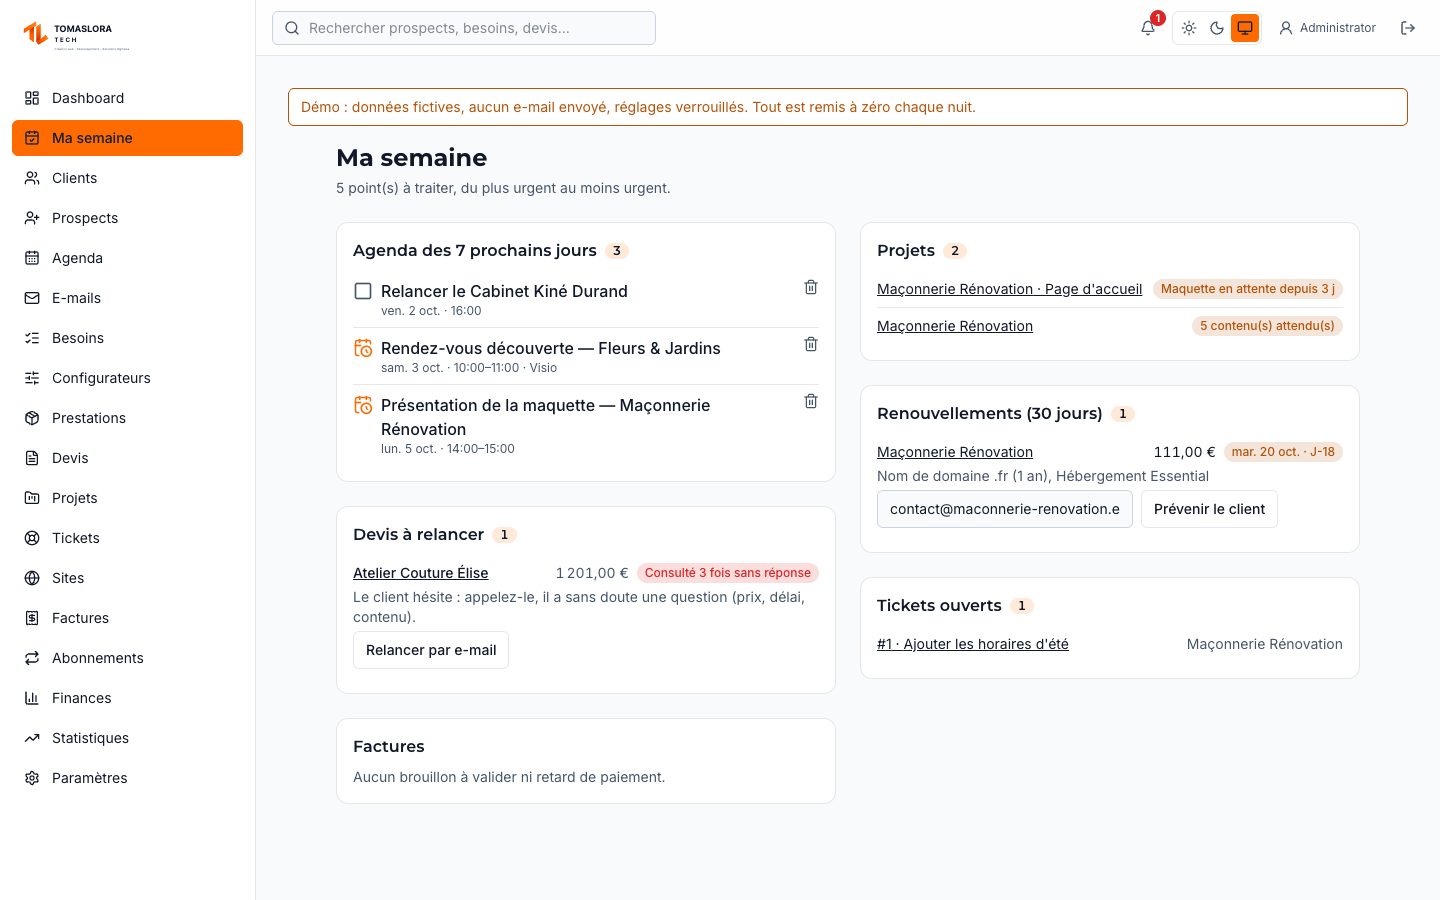Go to Configurateurs
Viewport: 1440px width, 900px height.
(127, 378)
